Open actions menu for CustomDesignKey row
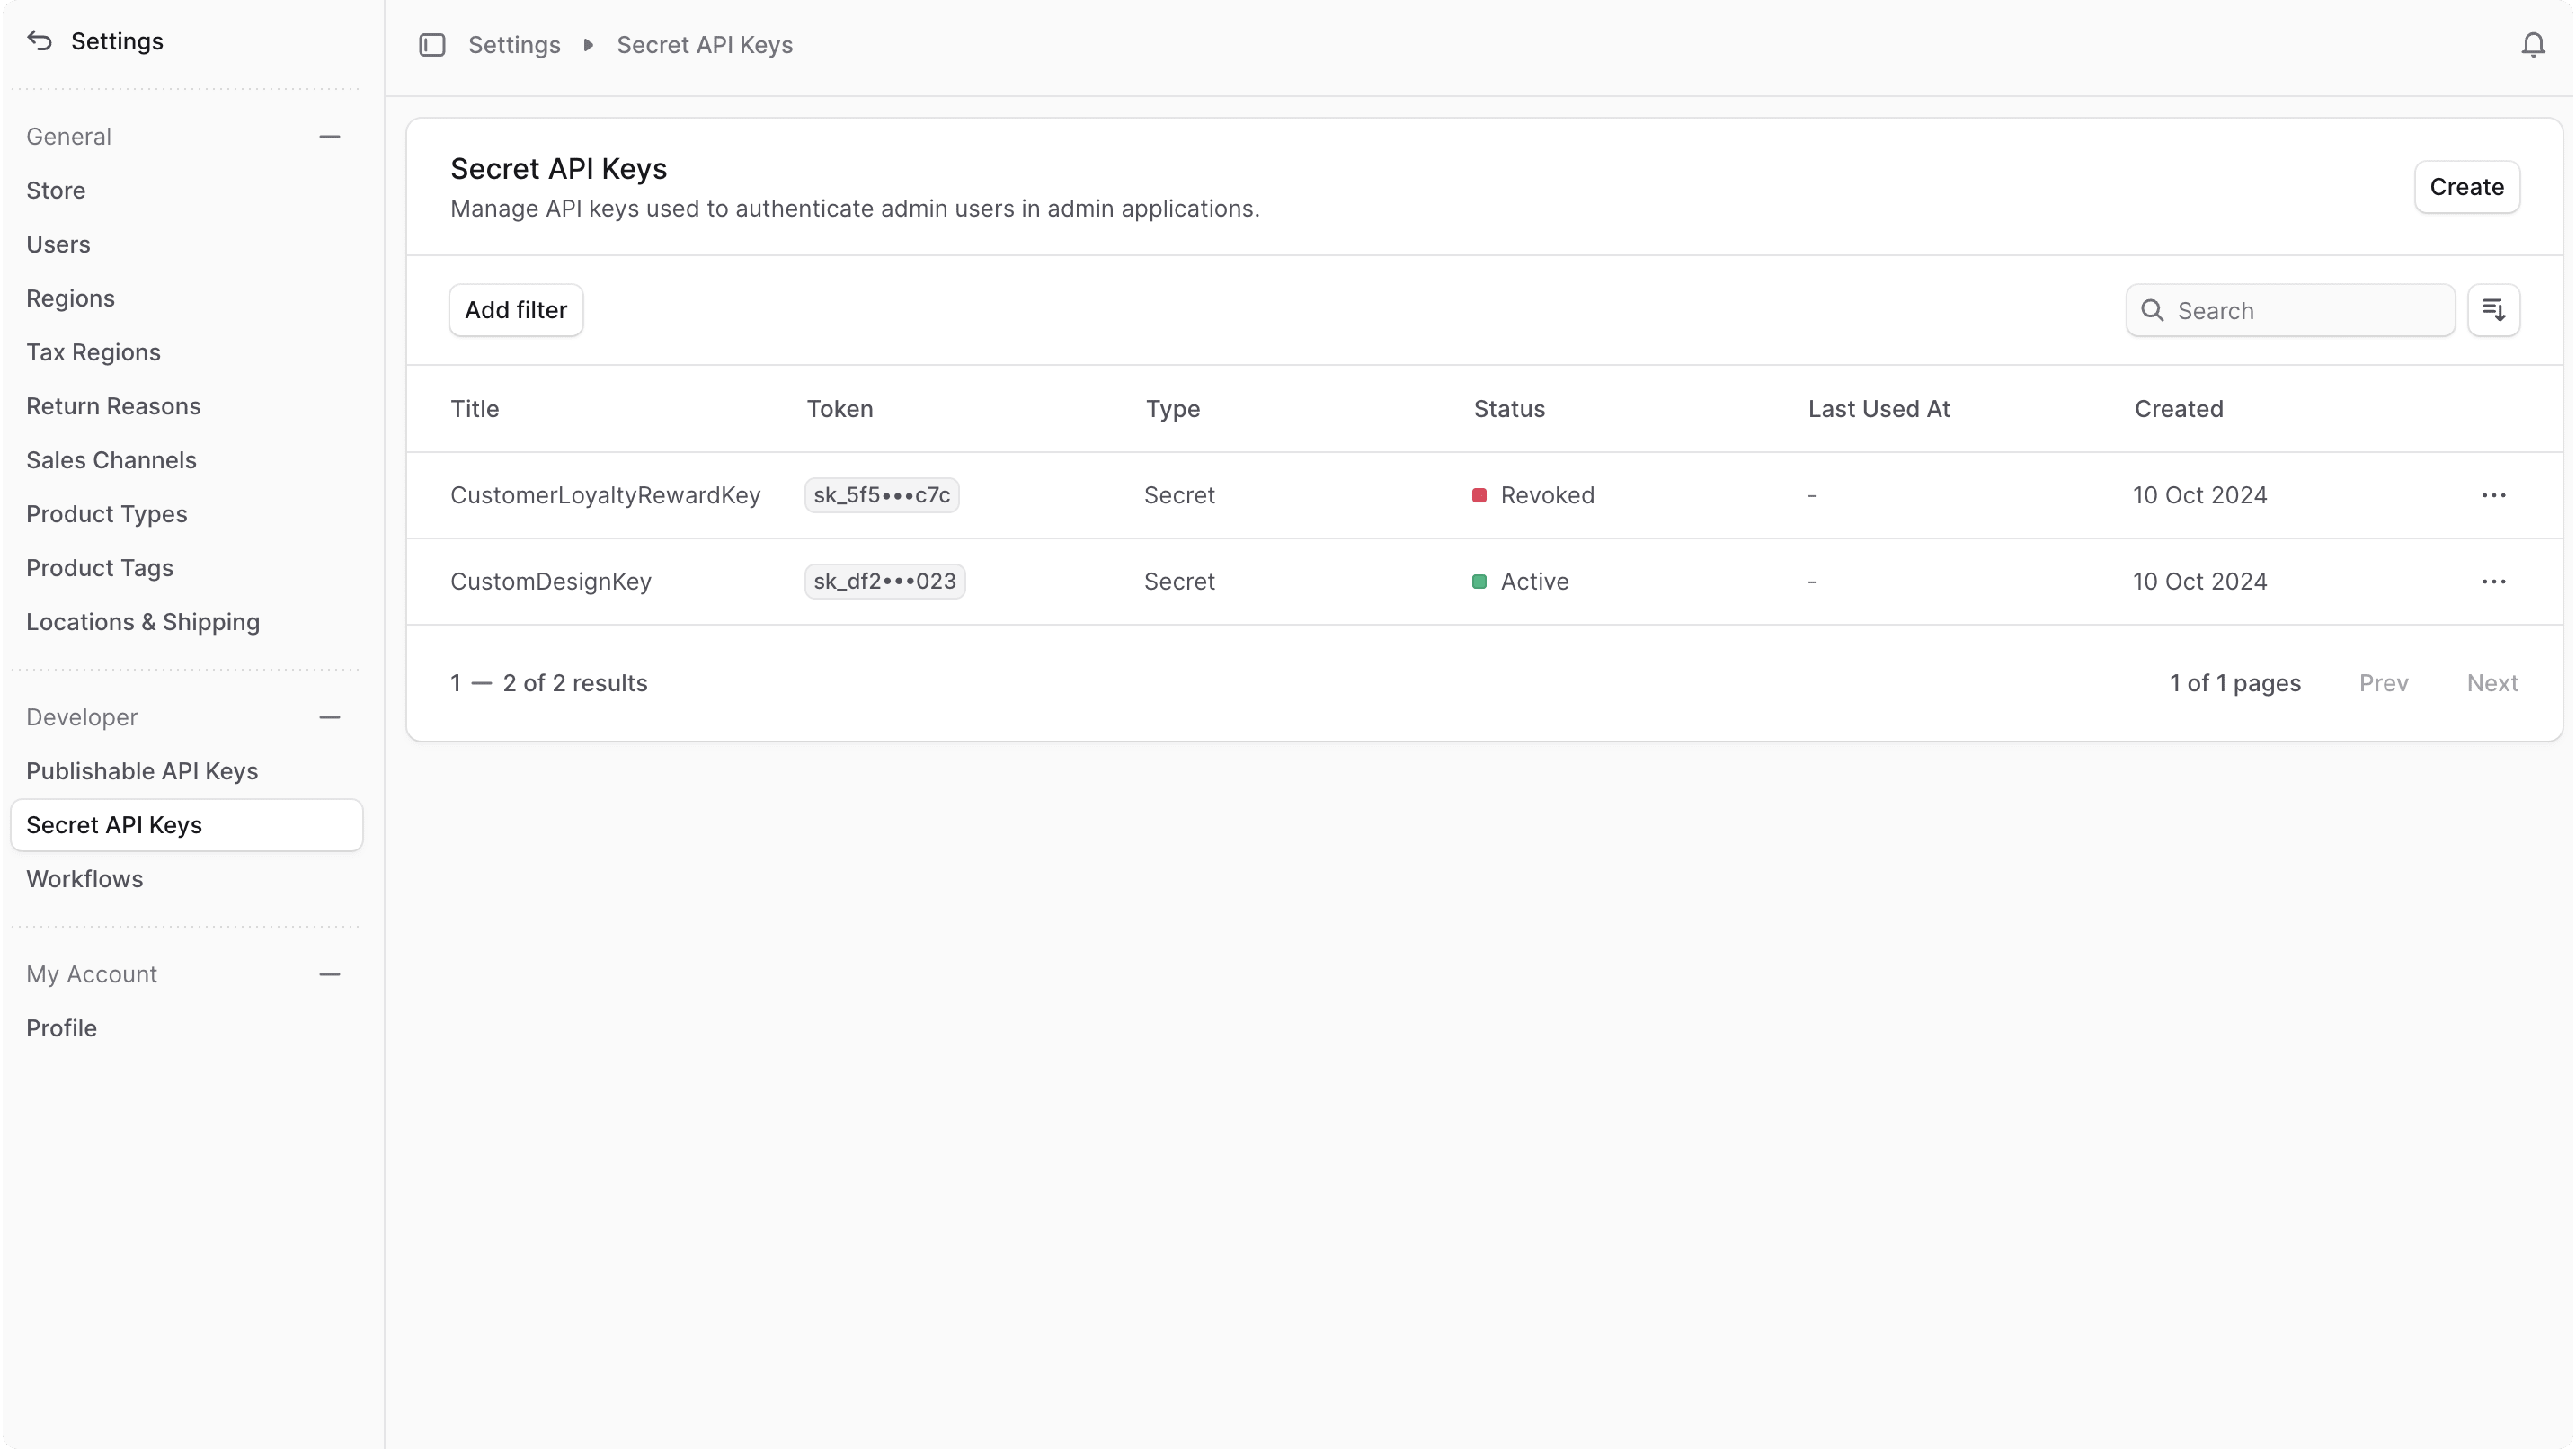Viewport: 2576px width, 1449px height. (2493, 581)
